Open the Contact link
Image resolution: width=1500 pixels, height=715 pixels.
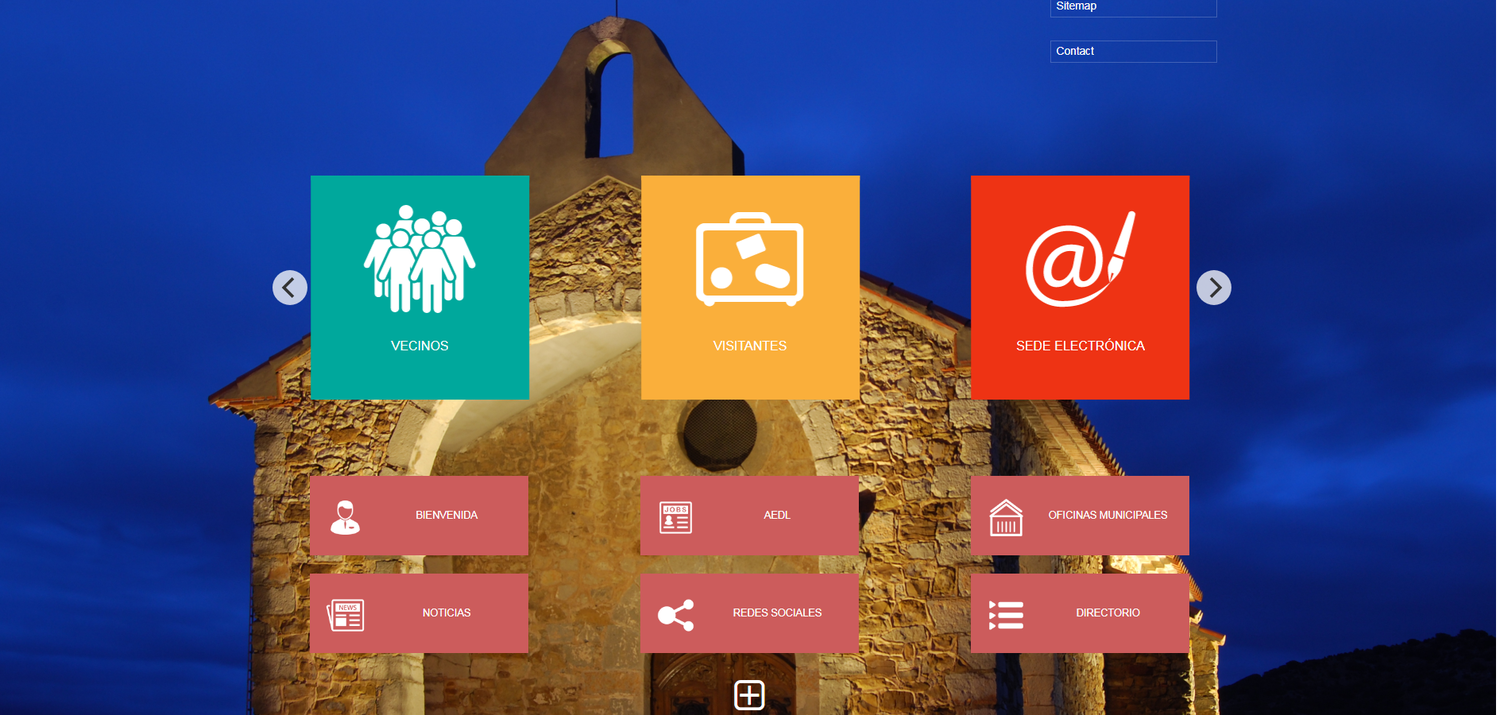[x=1075, y=51]
